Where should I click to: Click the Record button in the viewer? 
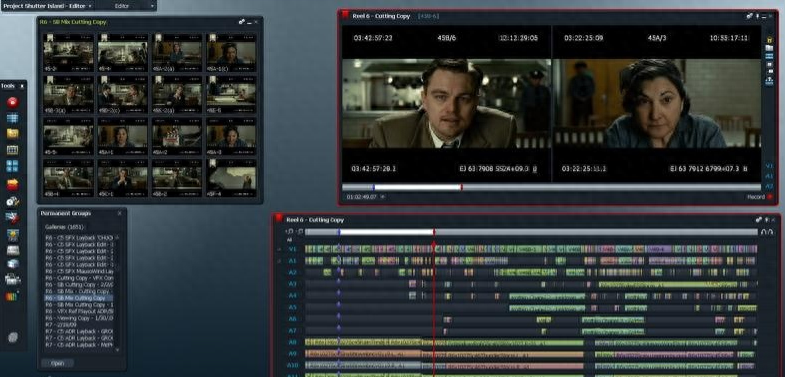point(759,197)
